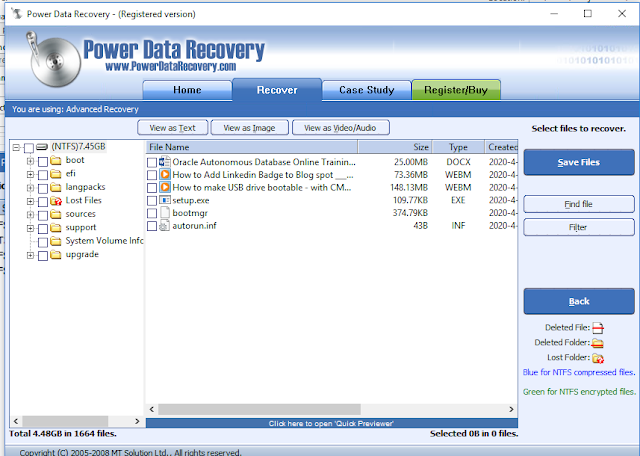Image resolution: width=640 pixels, height=456 pixels.
Task: Check the box for bootmgr
Action: pyautogui.click(x=152, y=213)
